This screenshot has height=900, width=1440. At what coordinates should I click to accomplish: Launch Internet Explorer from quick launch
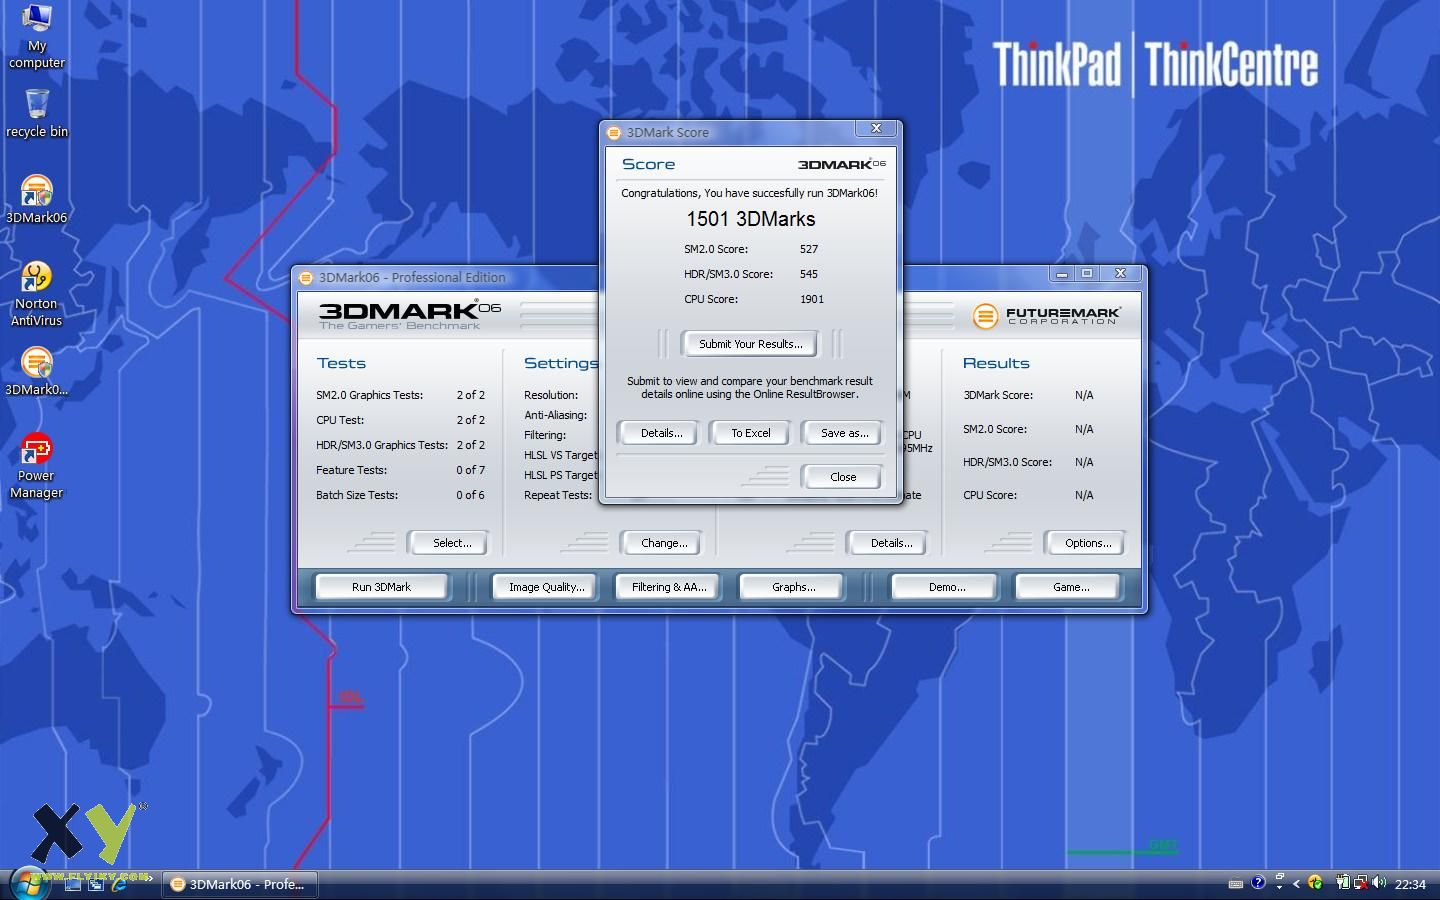click(x=118, y=884)
